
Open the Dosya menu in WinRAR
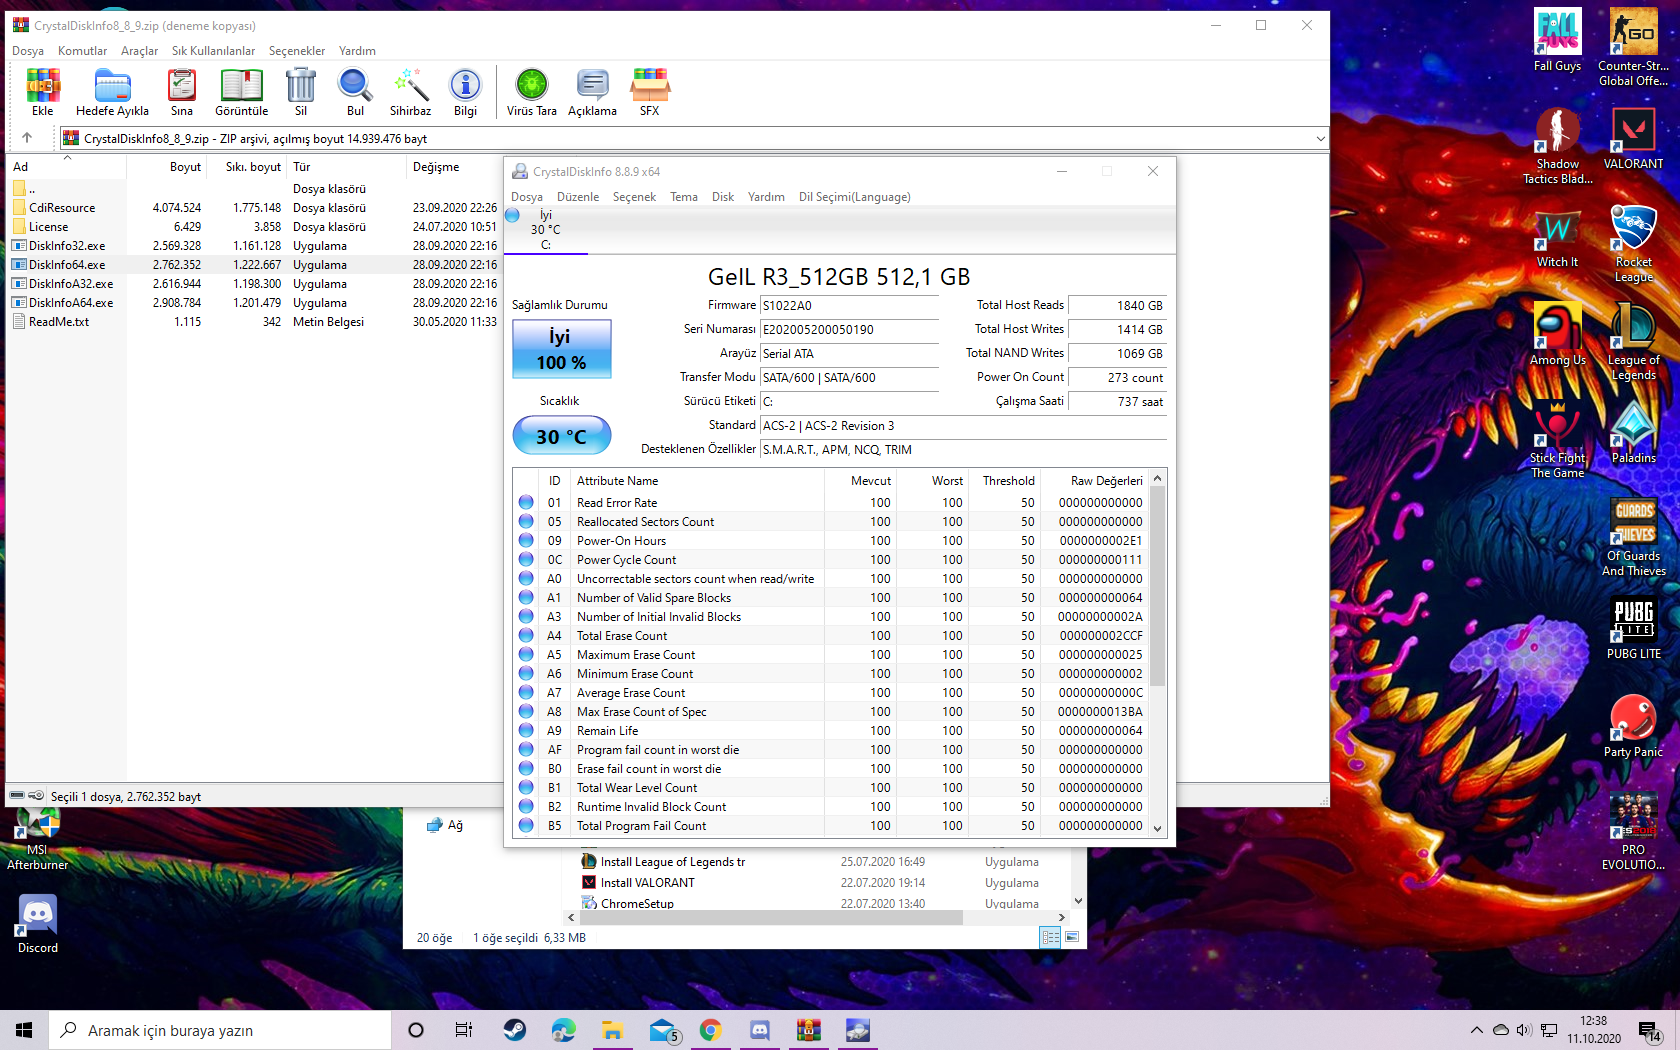tap(27, 51)
